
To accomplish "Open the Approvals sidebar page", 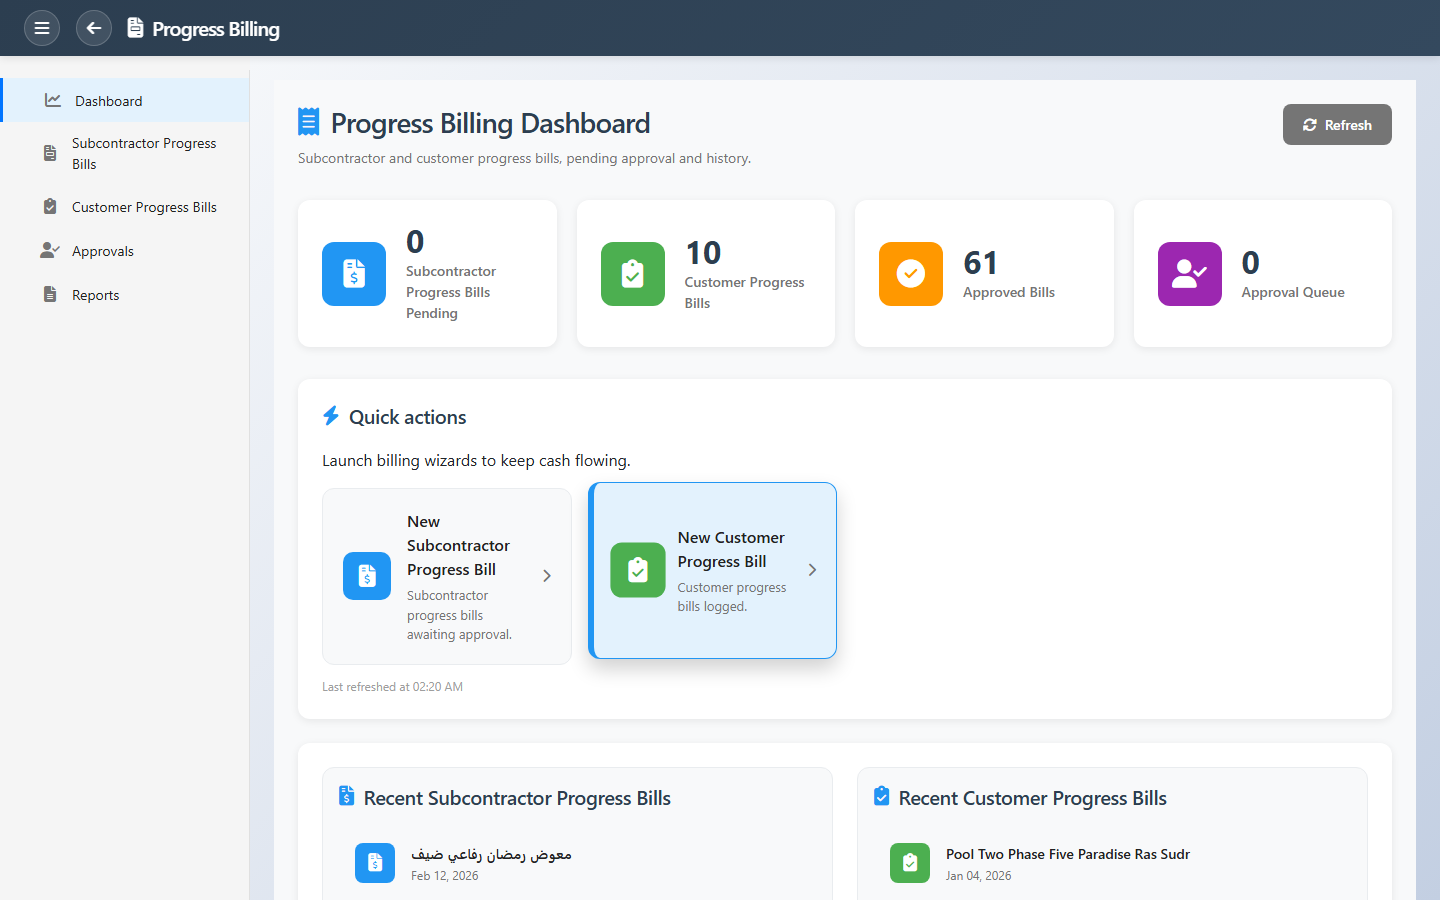I will click(103, 251).
